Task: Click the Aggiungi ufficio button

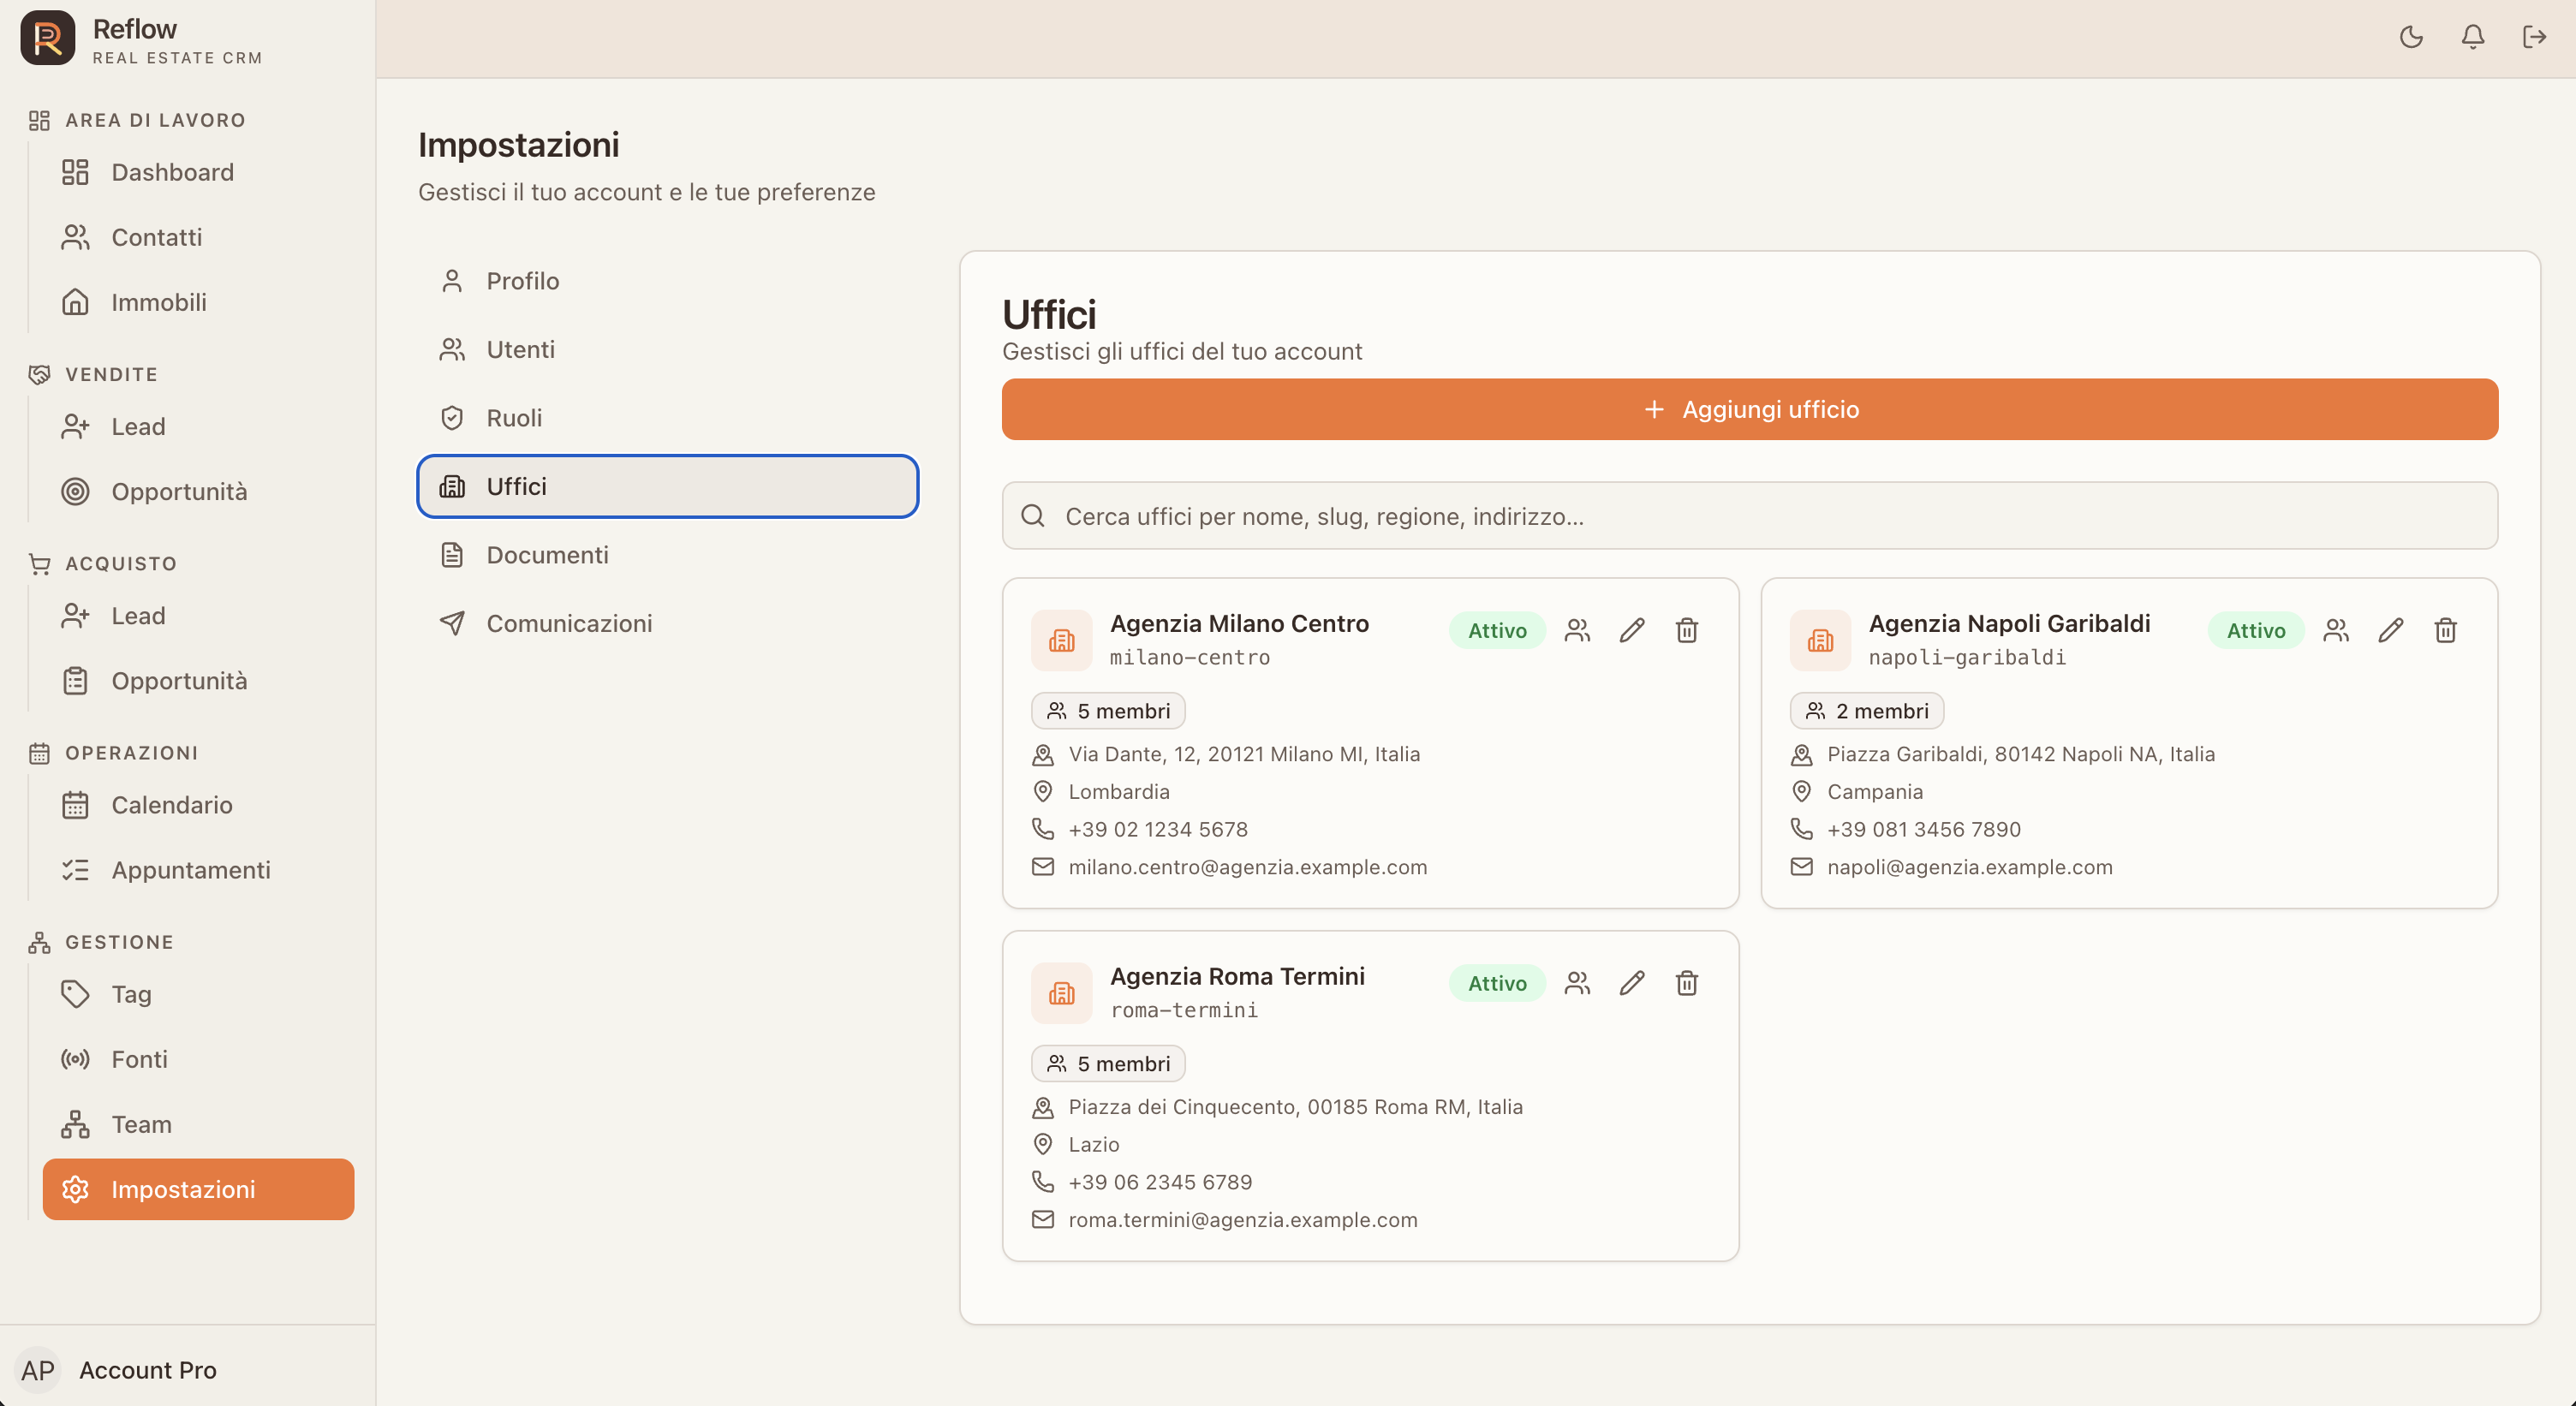Action: [1750, 409]
